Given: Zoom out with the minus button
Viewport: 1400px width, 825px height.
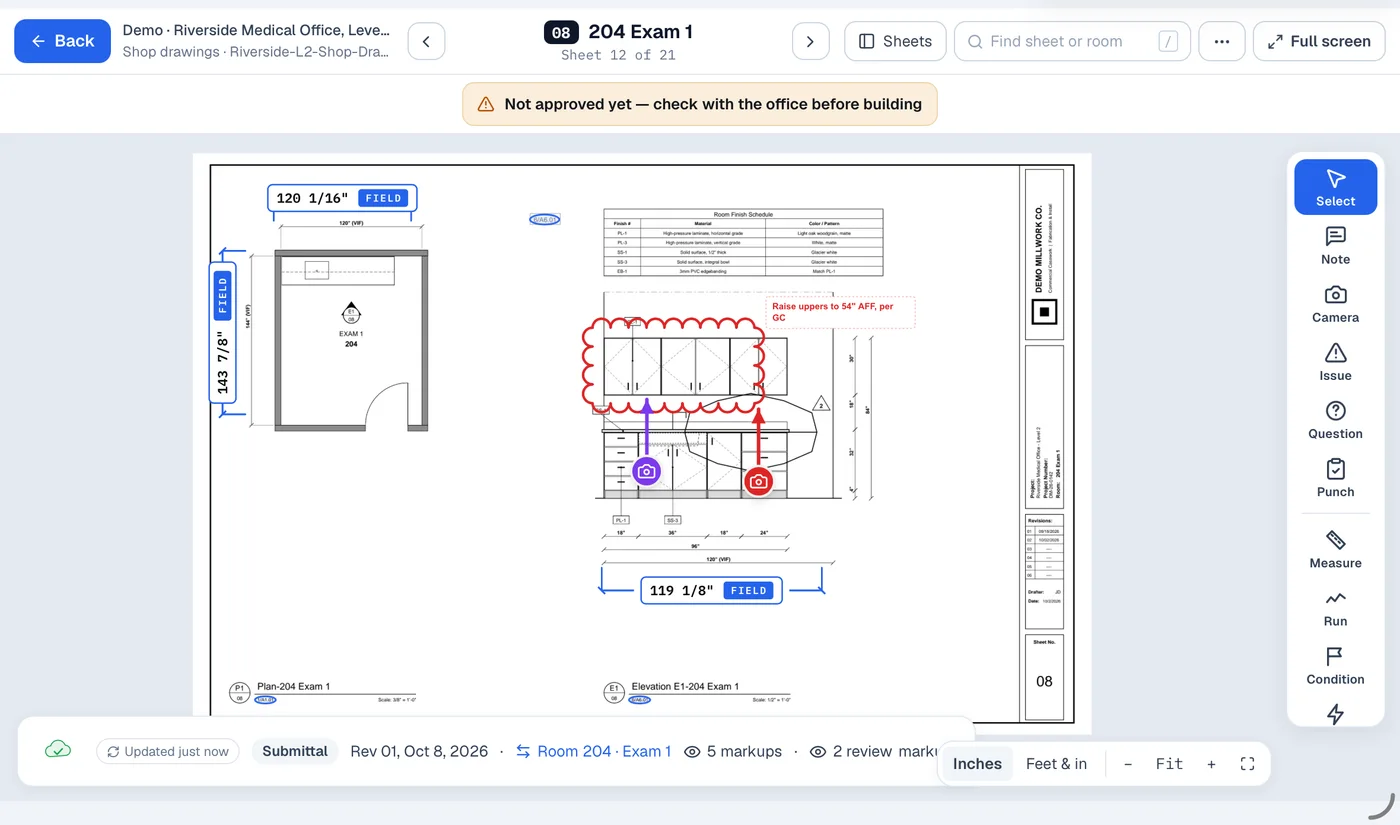Looking at the screenshot, I should 1128,764.
